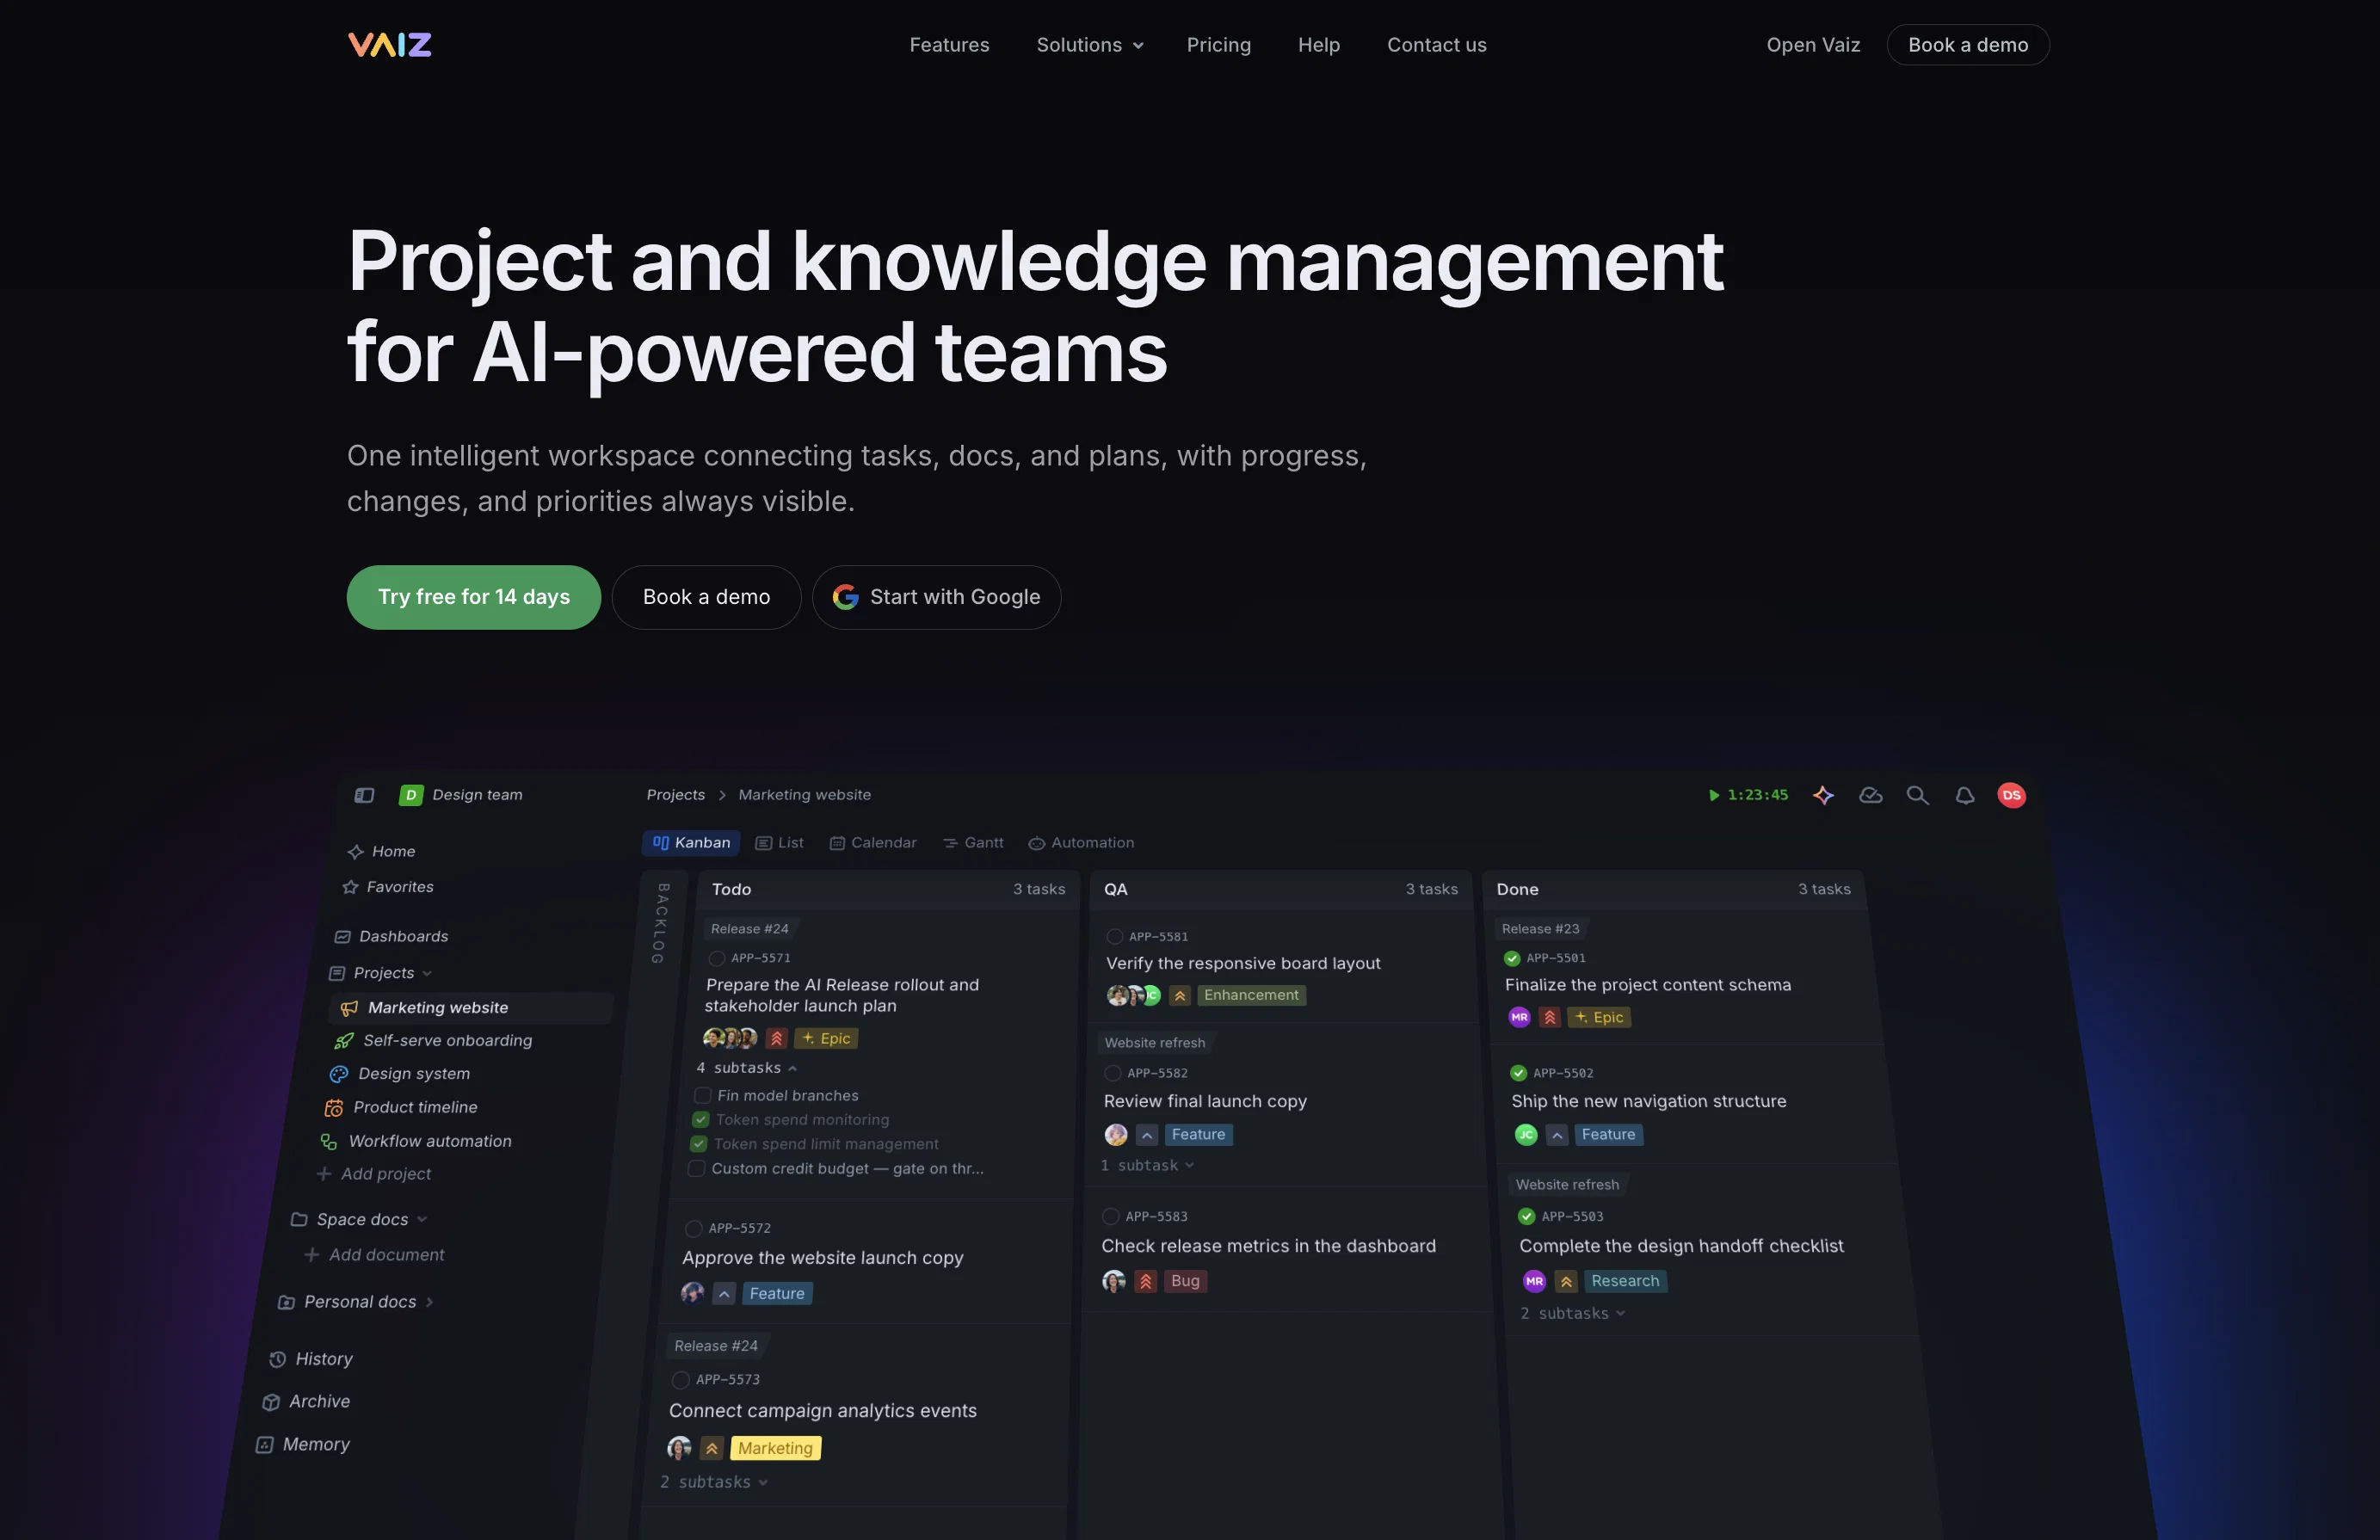Switch to the Calendar view tab

(x=873, y=843)
